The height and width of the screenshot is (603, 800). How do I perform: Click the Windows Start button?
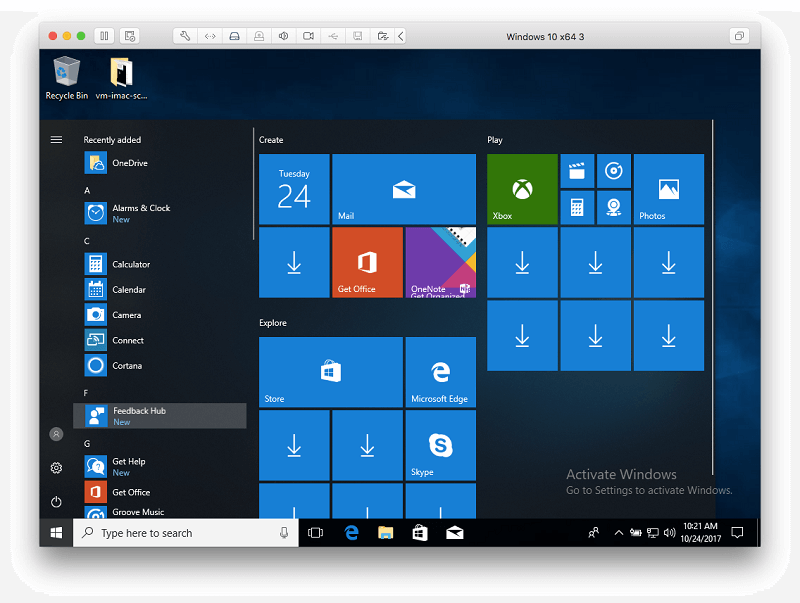[56, 533]
